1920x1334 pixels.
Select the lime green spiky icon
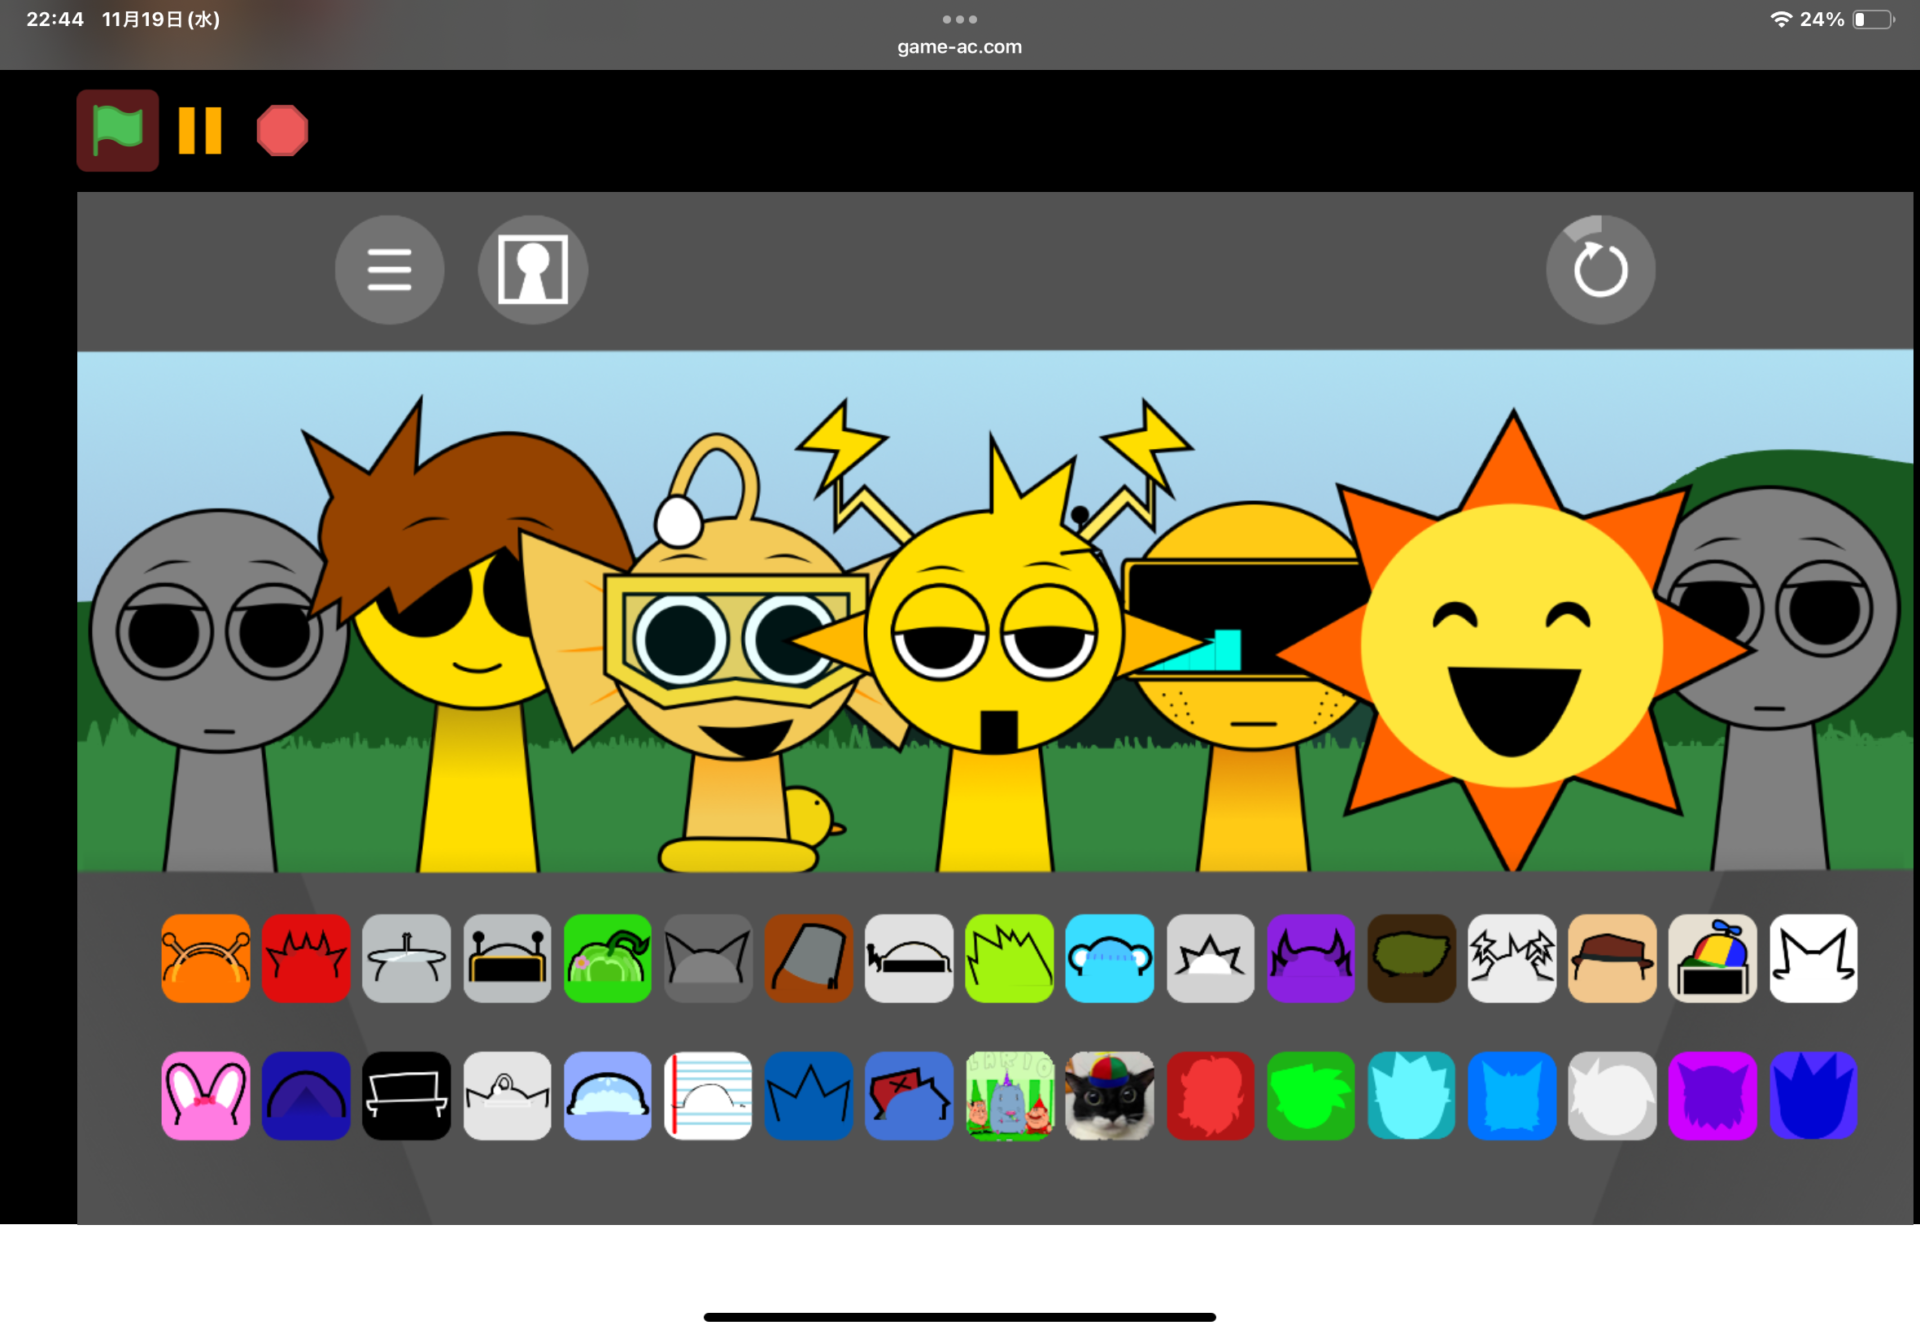pos(1009,958)
